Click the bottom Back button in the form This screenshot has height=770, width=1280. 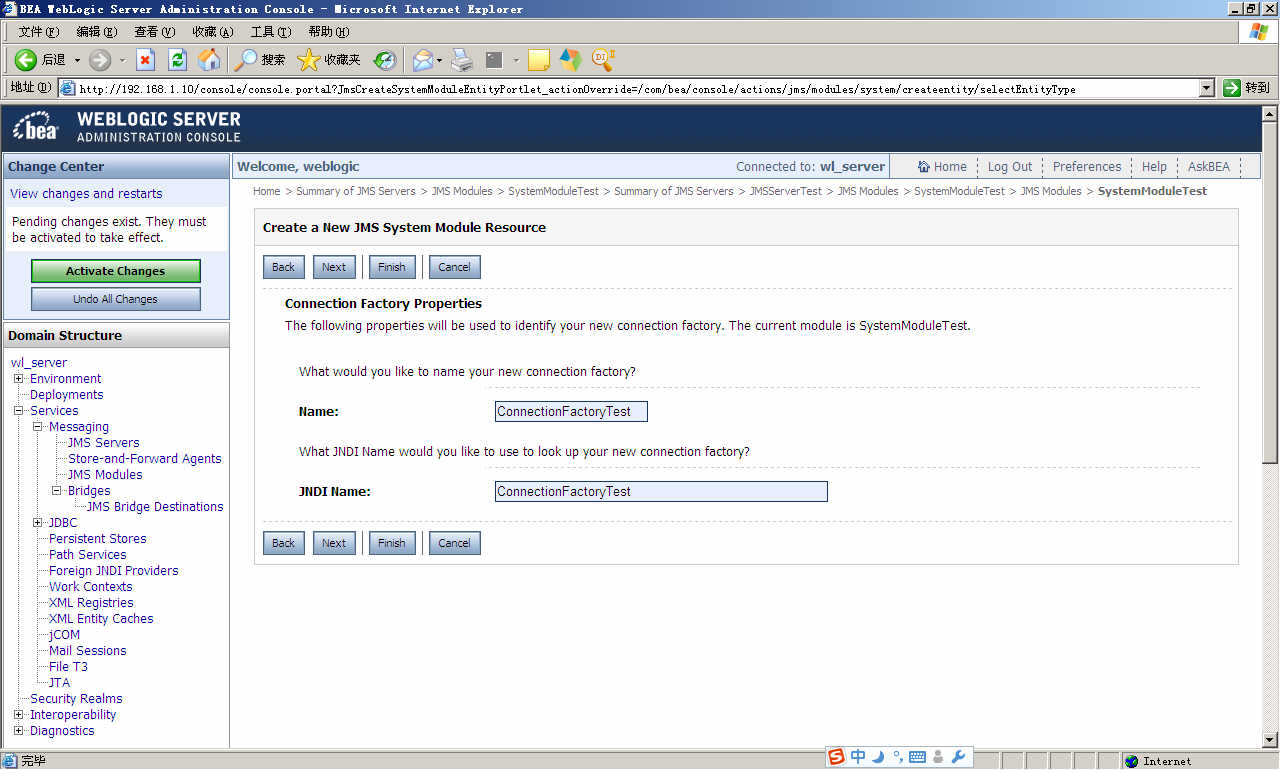[284, 543]
